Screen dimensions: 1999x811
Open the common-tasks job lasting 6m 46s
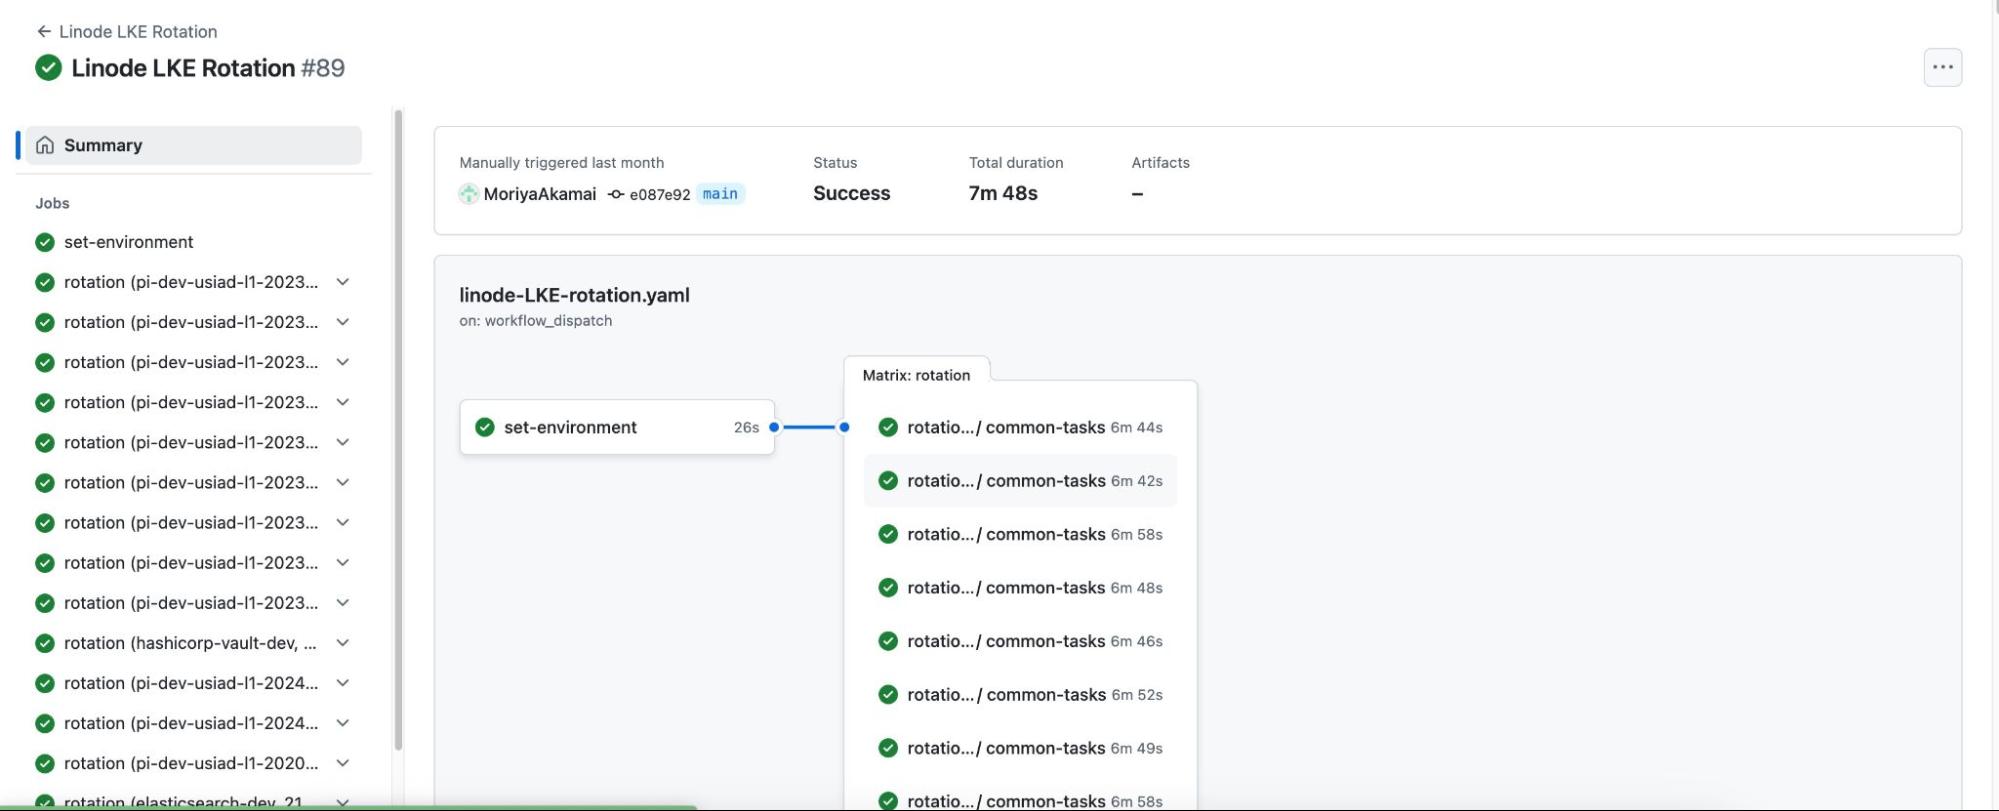click(x=1020, y=641)
